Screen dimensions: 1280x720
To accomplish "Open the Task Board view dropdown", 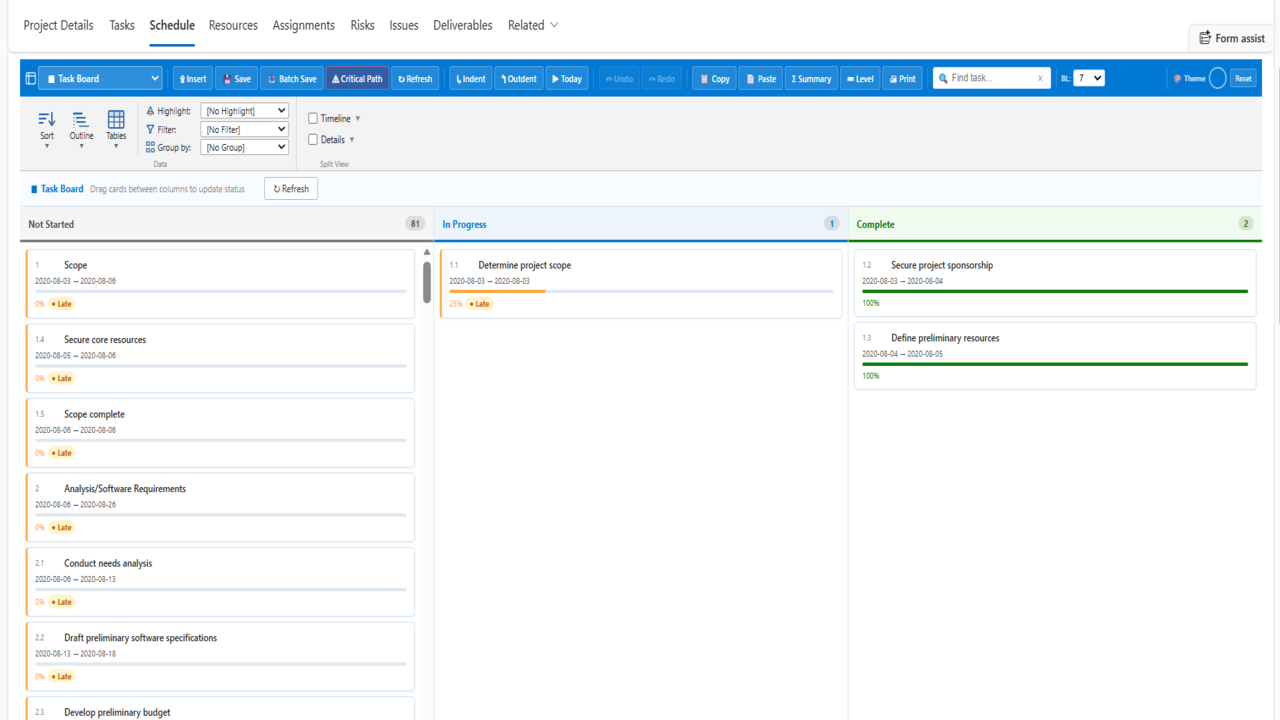I will [100, 78].
